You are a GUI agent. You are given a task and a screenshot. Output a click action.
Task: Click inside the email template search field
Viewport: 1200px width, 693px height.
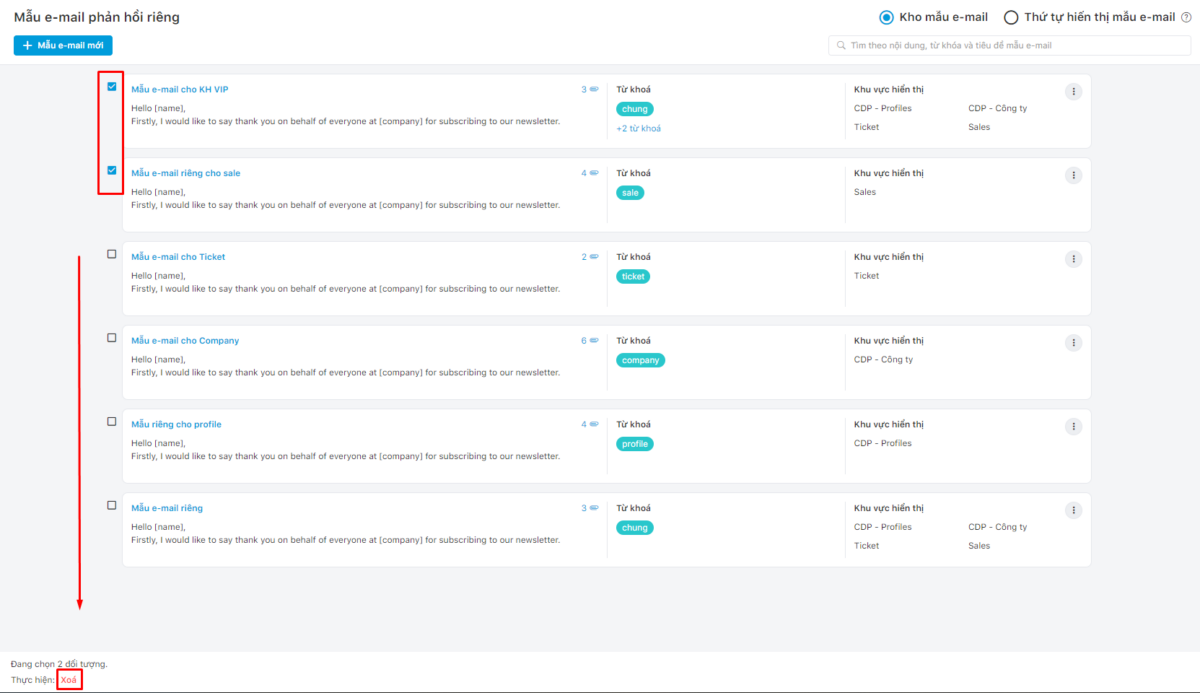(1000, 45)
